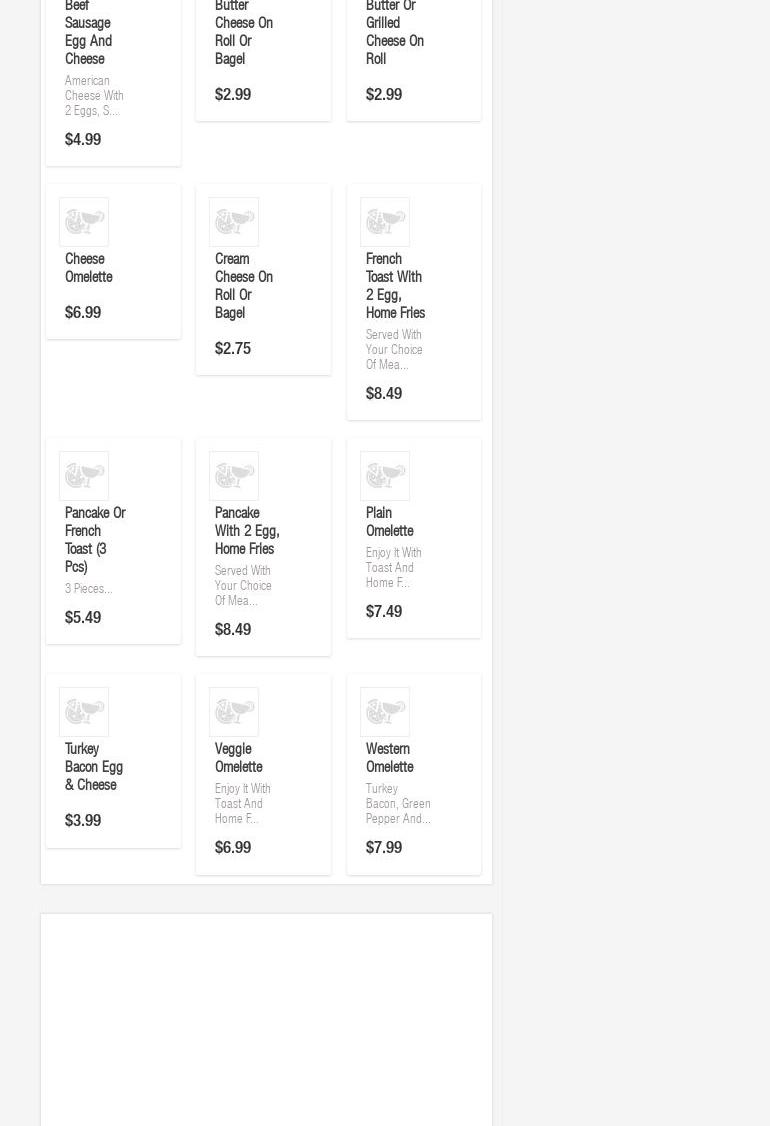
Task: Click the Western Omelette placeholder icon
Action: [x=385, y=712]
